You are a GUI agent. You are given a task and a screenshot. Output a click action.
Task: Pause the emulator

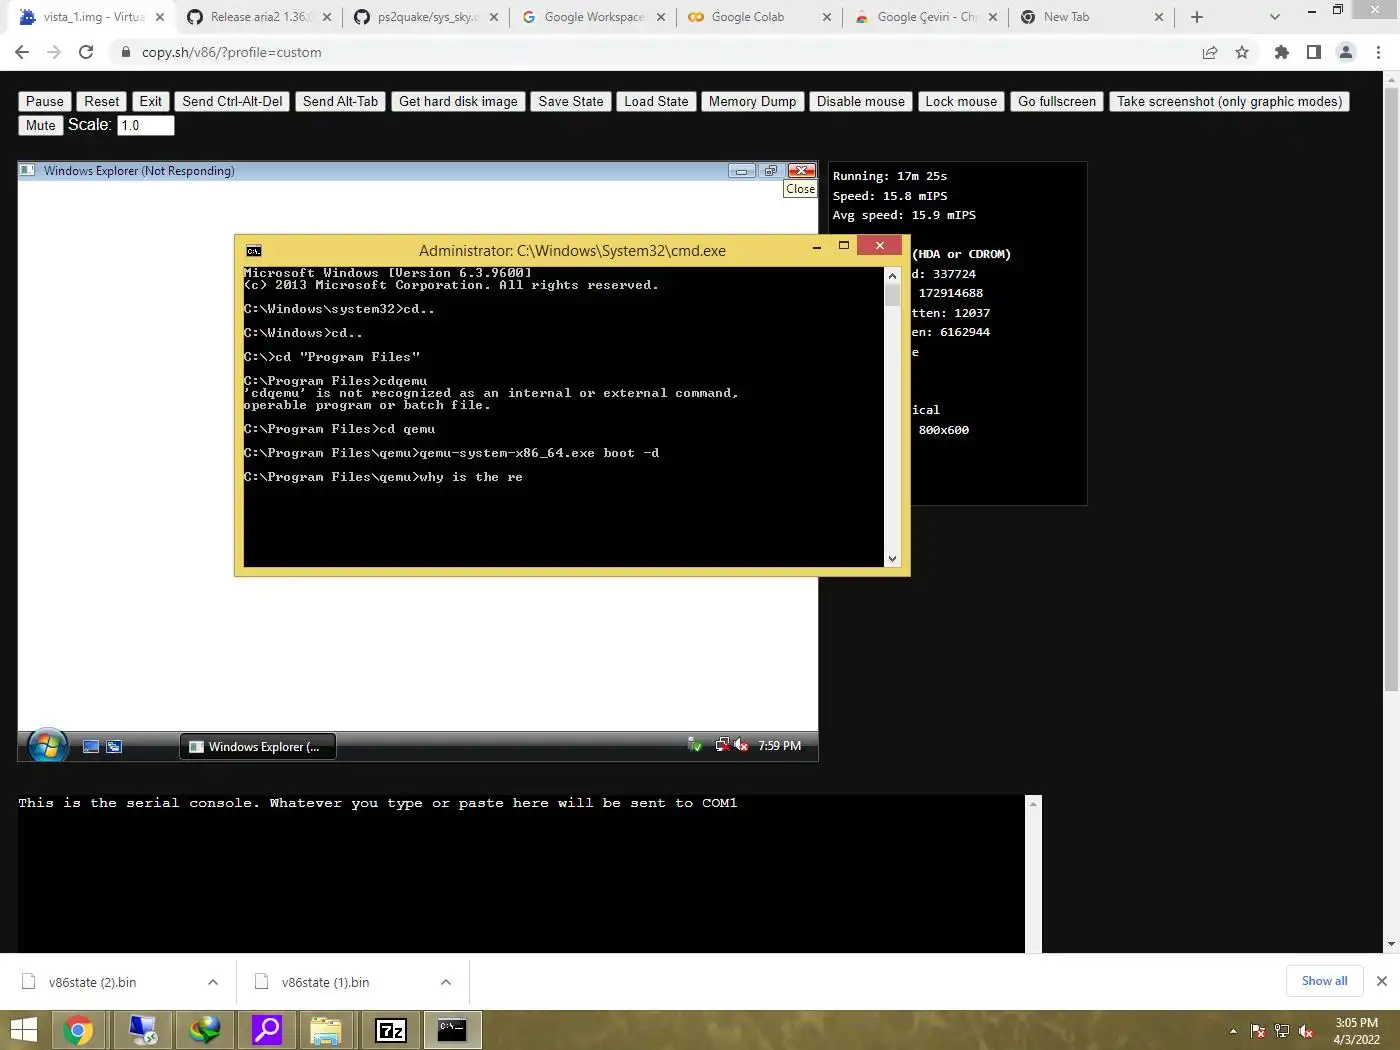(x=45, y=101)
